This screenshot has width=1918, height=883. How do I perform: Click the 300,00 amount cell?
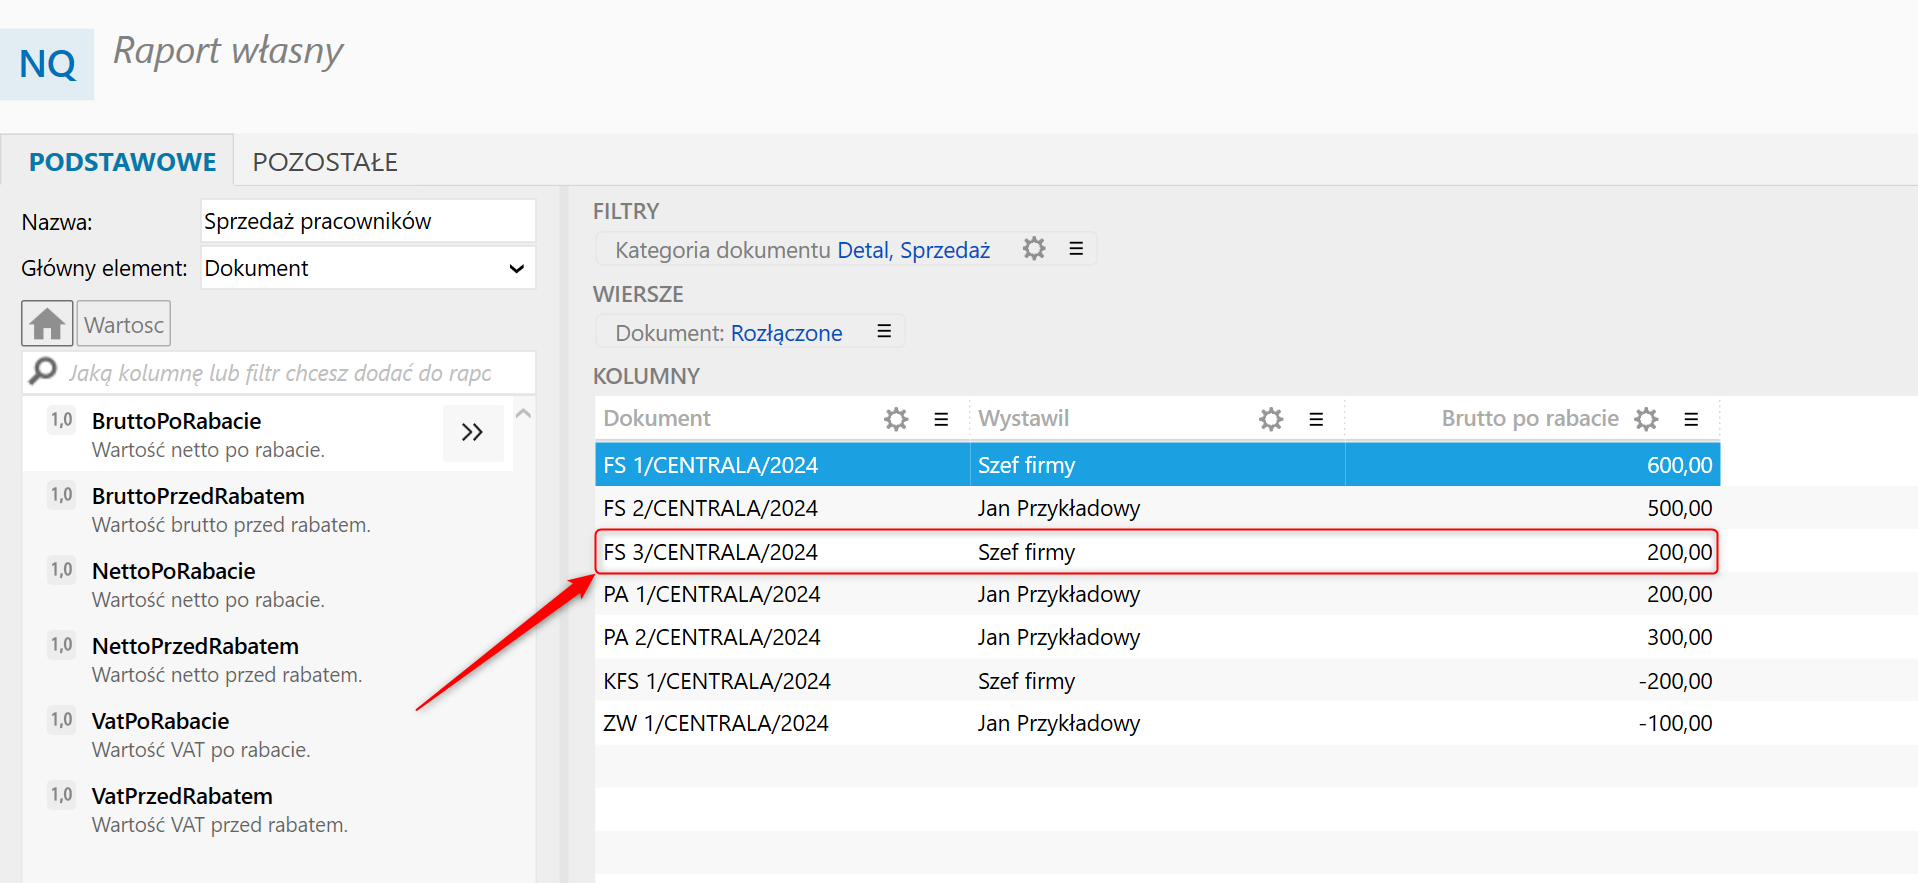click(1679, 637)
